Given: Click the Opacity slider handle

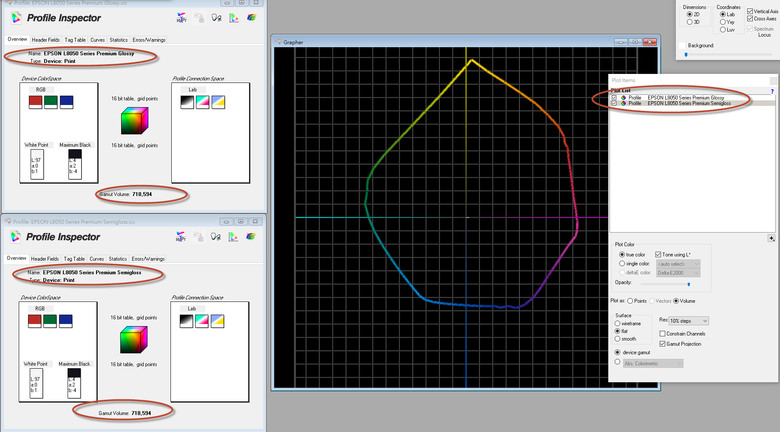Looking at the screenshot, I should (x=688, y=284).
